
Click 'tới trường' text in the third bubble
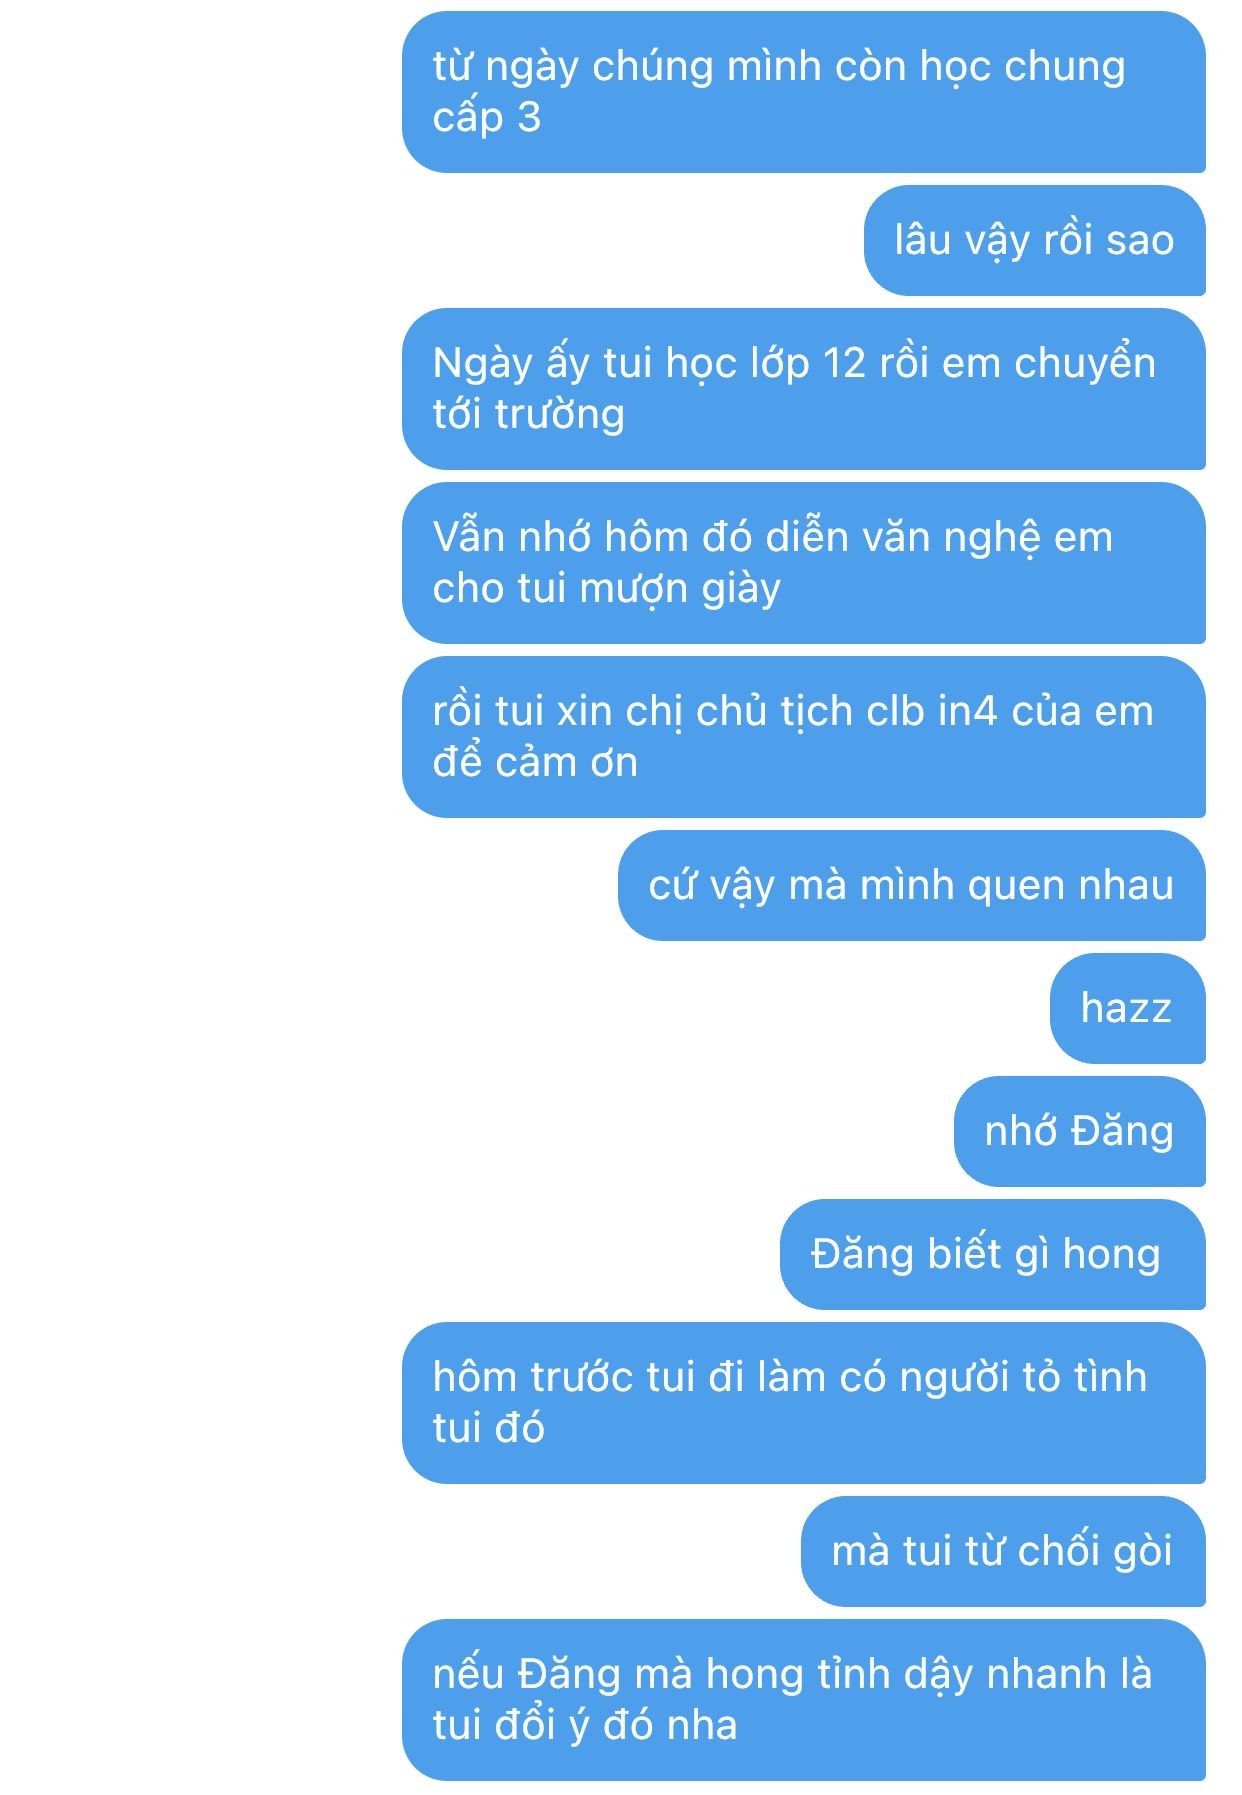(529, 415)
